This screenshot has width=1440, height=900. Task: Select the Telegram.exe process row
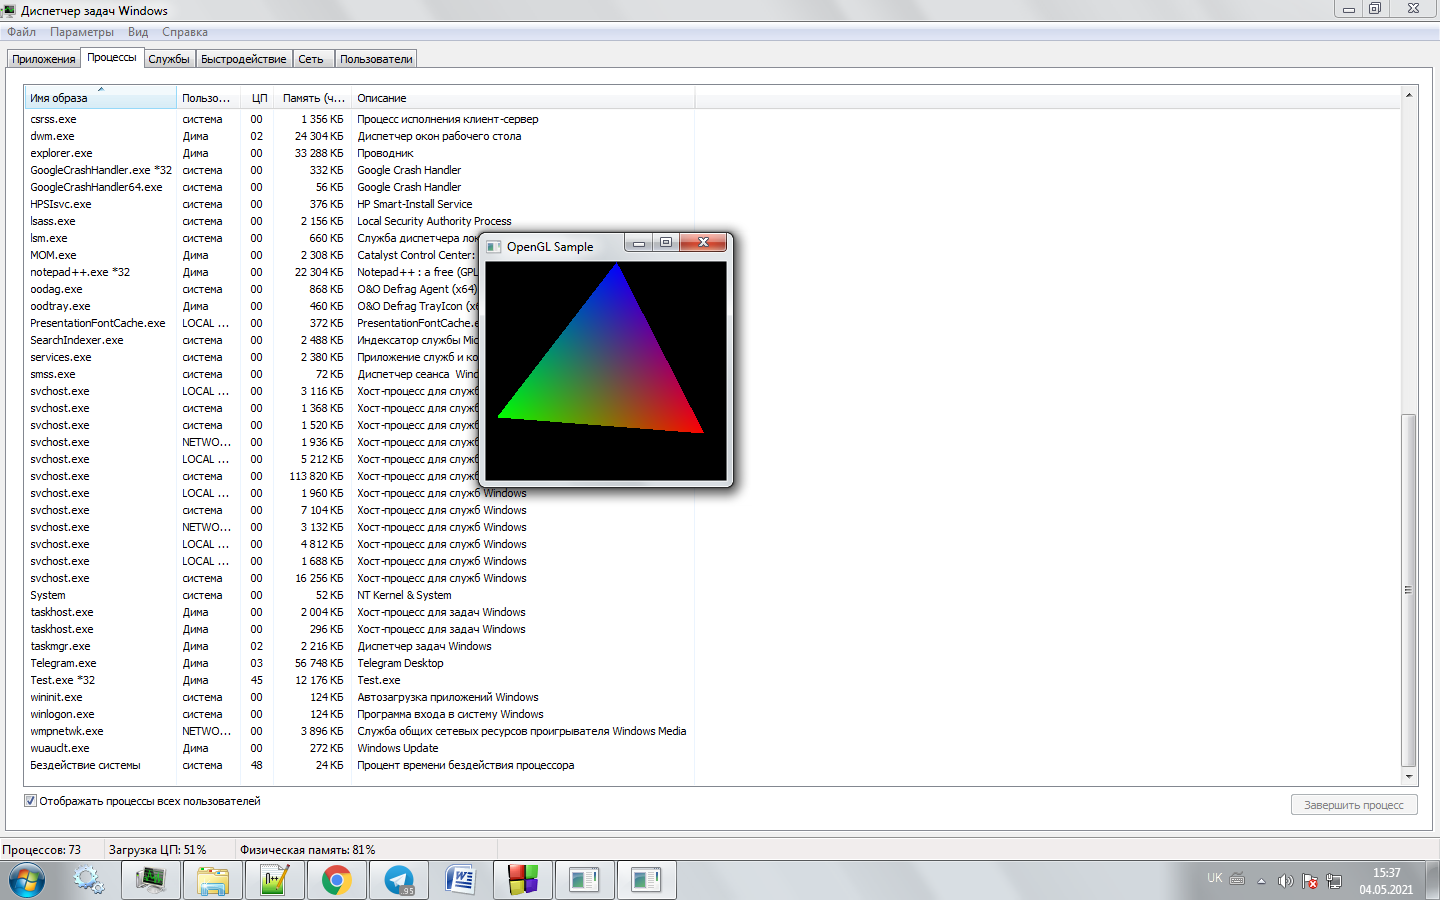click(360, 663)
